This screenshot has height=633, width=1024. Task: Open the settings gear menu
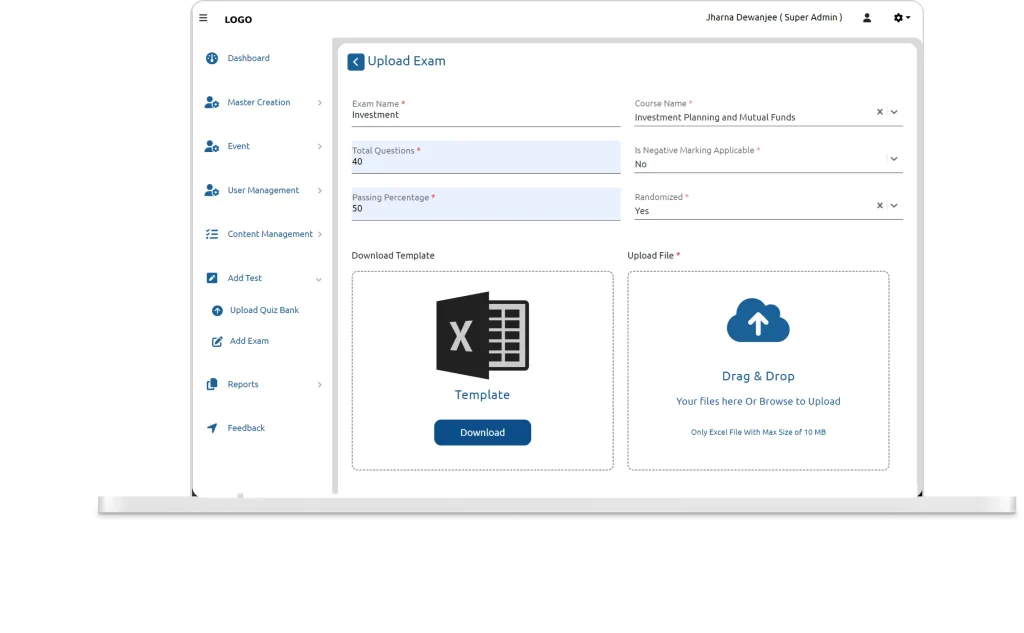click(899, 18)
